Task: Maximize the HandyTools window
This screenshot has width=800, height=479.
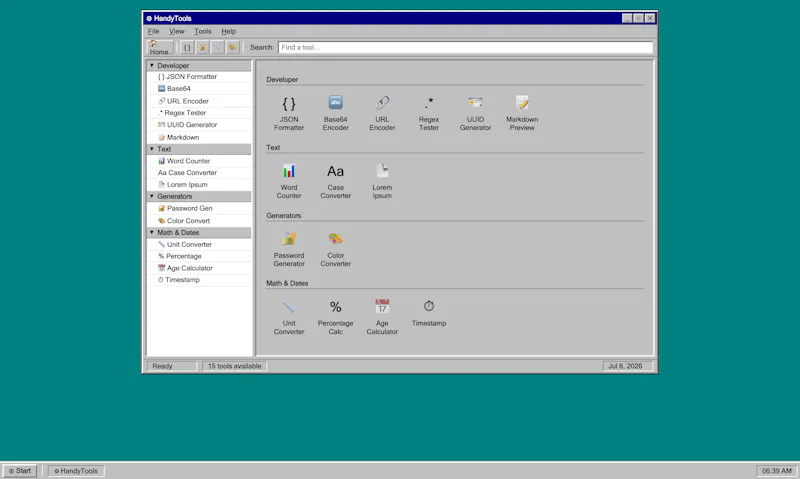Action: click(x=638, y=18)
